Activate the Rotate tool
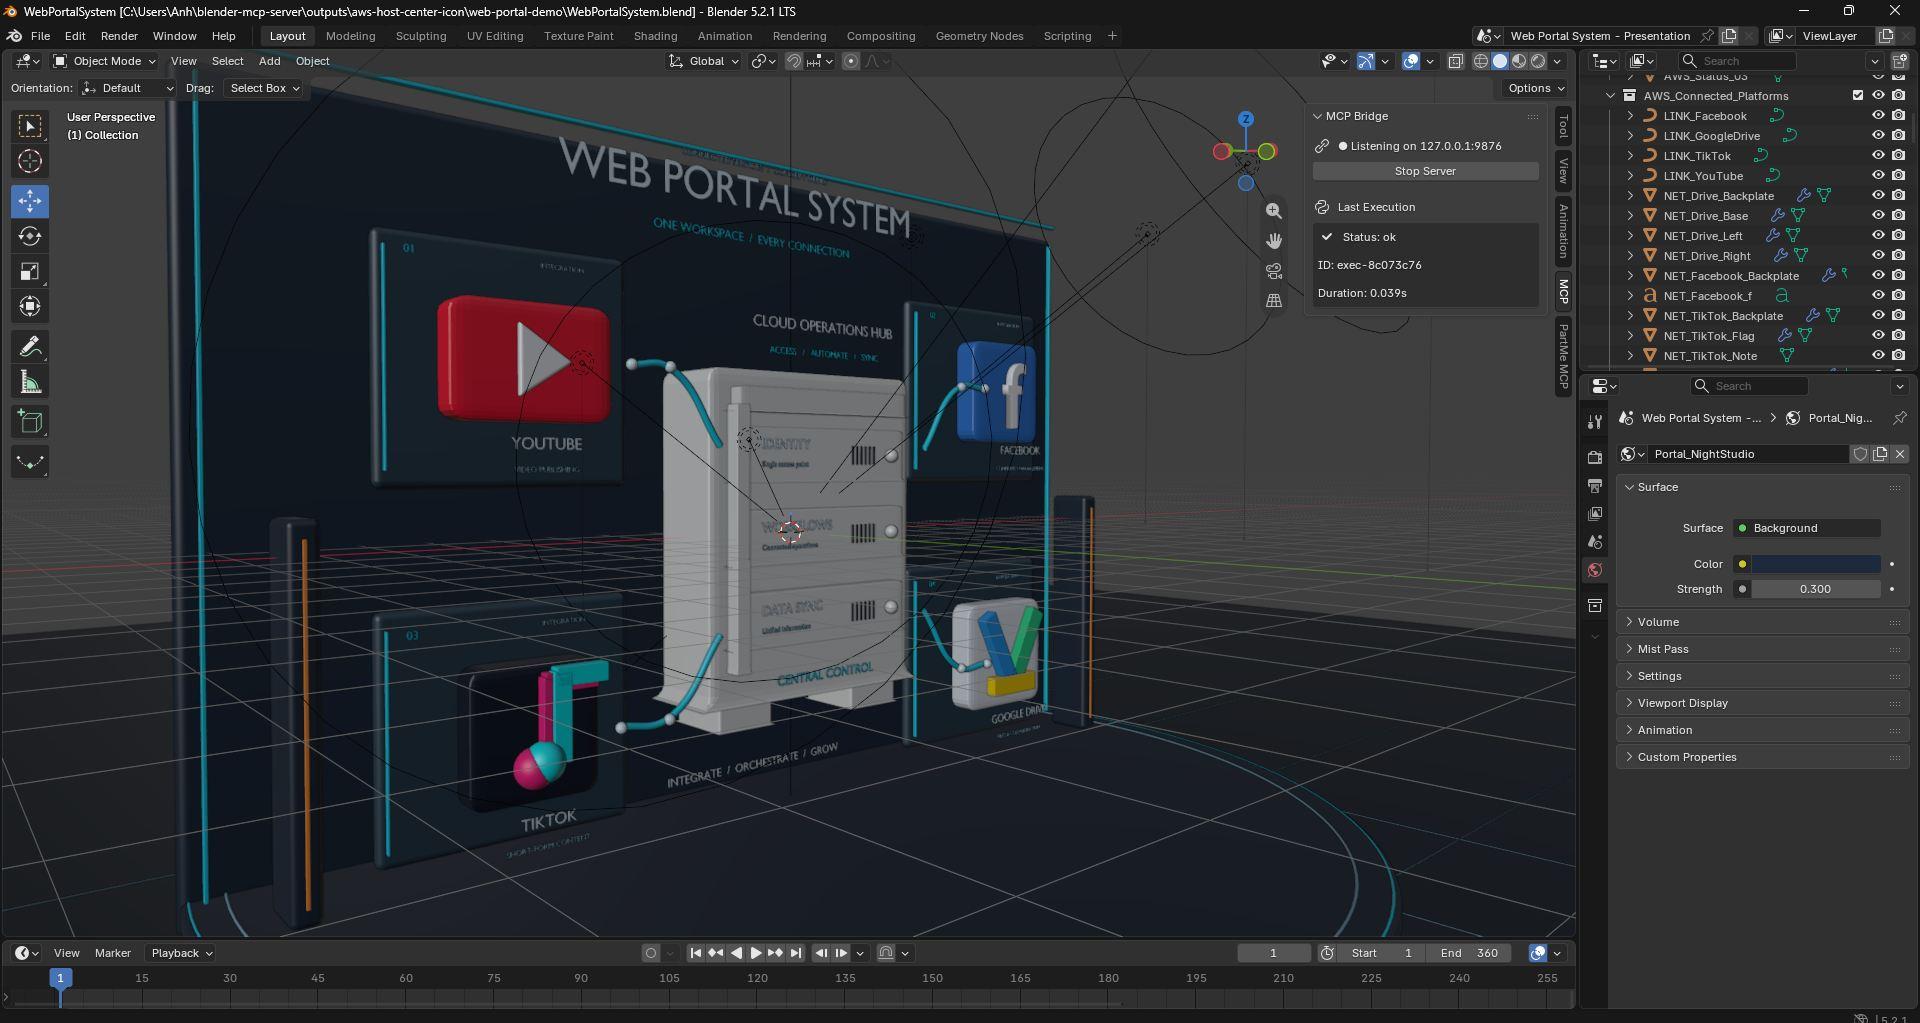Viewport: 1920px width, 1023px height. [x=30, y=236]
